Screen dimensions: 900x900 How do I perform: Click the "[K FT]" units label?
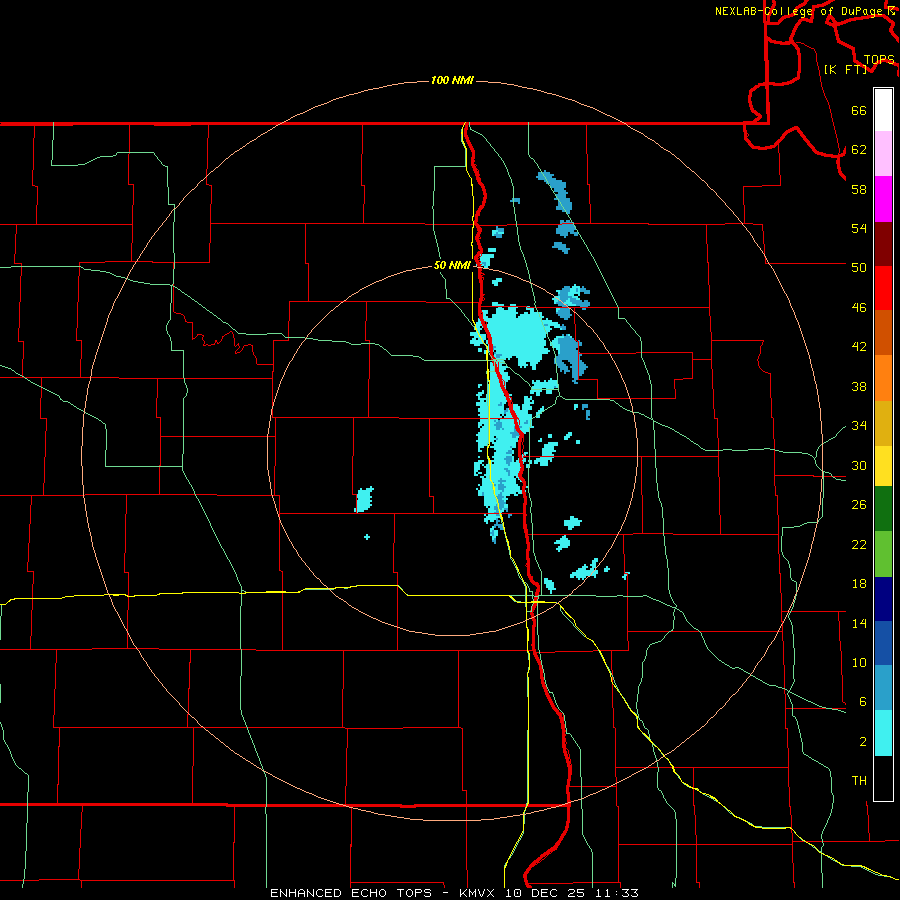coord(845,70)
